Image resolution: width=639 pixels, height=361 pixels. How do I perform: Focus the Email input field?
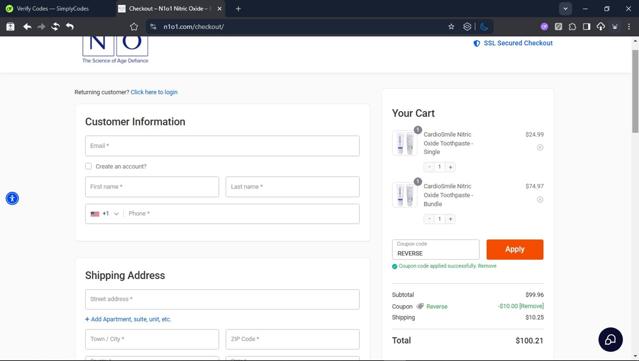tap(222, 146)
